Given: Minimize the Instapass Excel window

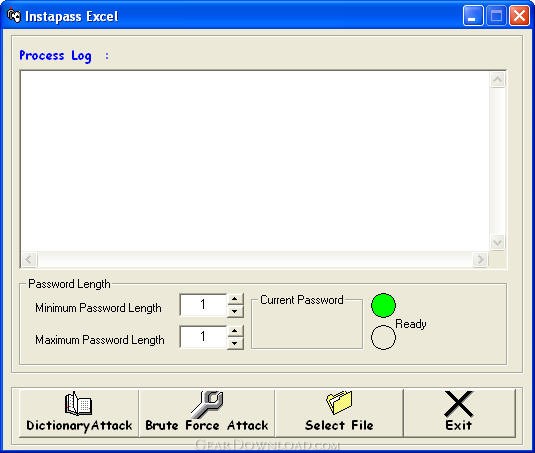Looking at the screenshot, I should 473,16.
